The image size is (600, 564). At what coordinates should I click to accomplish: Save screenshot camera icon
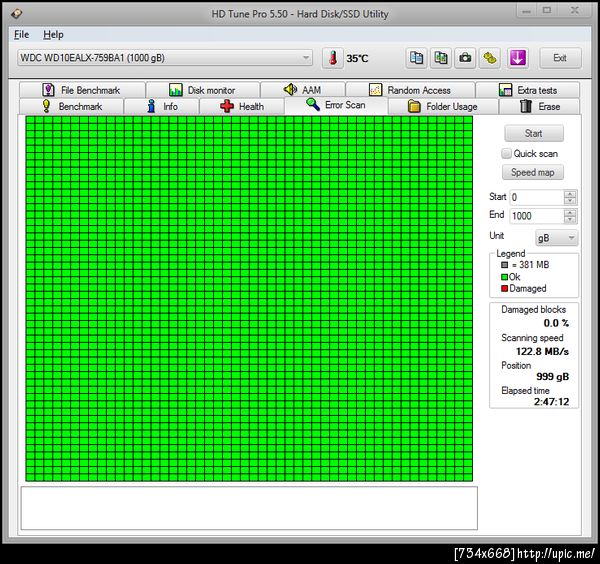(465, 58)
